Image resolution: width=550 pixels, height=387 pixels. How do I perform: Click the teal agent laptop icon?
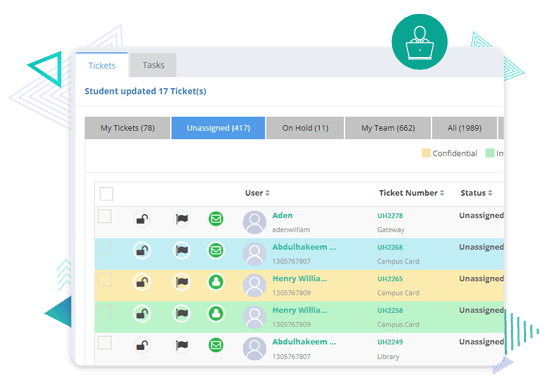tap(420, 42)
